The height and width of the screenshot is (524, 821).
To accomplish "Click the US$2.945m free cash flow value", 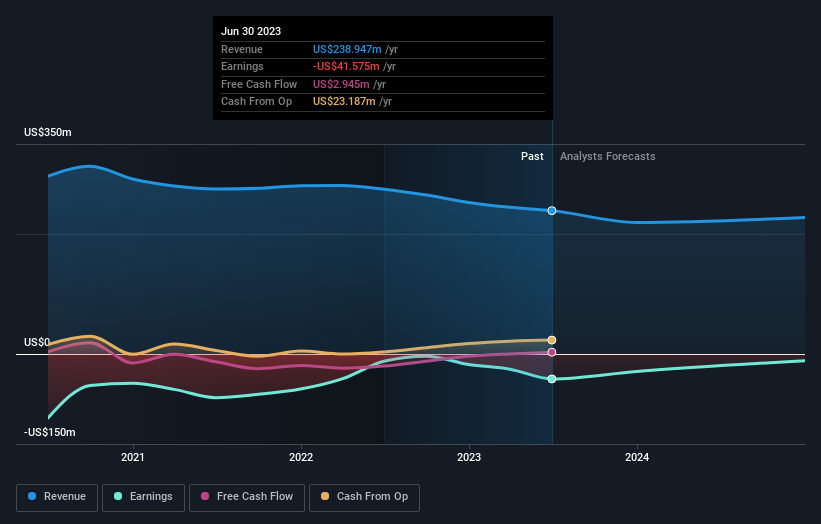I will [x=341, y=84].
